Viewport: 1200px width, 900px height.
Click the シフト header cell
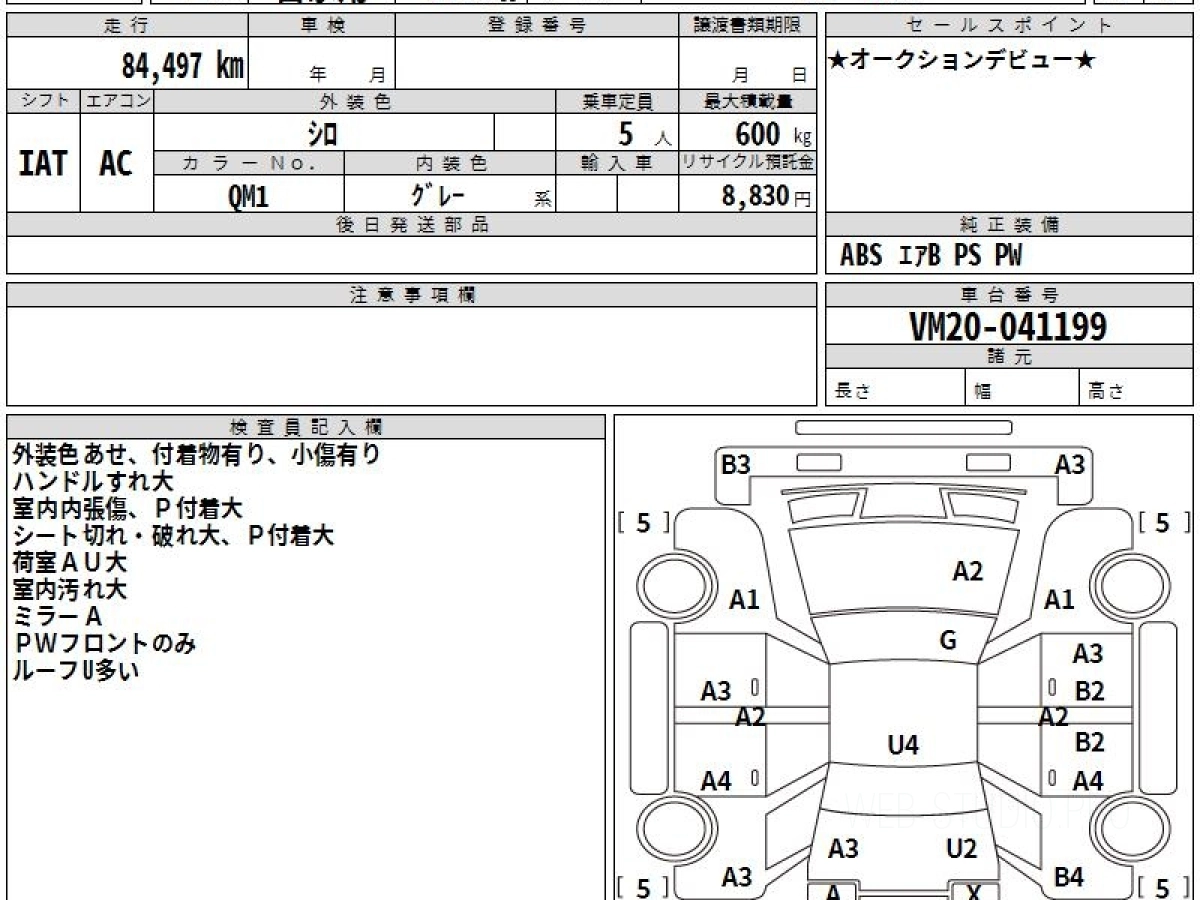pyautogui.click(x=43, y=101)
